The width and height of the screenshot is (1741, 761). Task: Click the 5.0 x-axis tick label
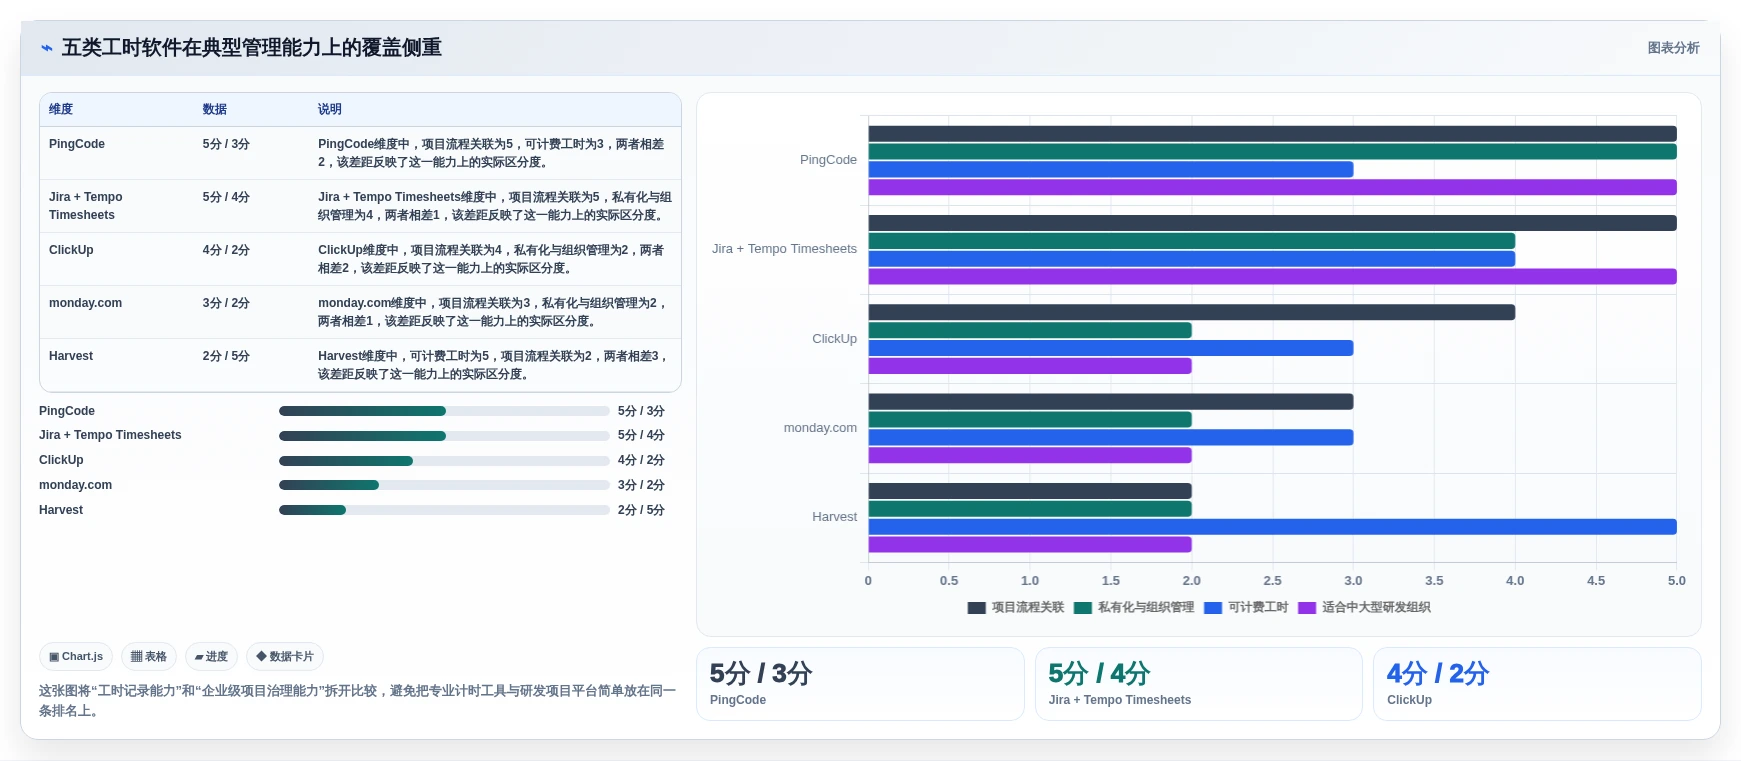[1677, 581]
